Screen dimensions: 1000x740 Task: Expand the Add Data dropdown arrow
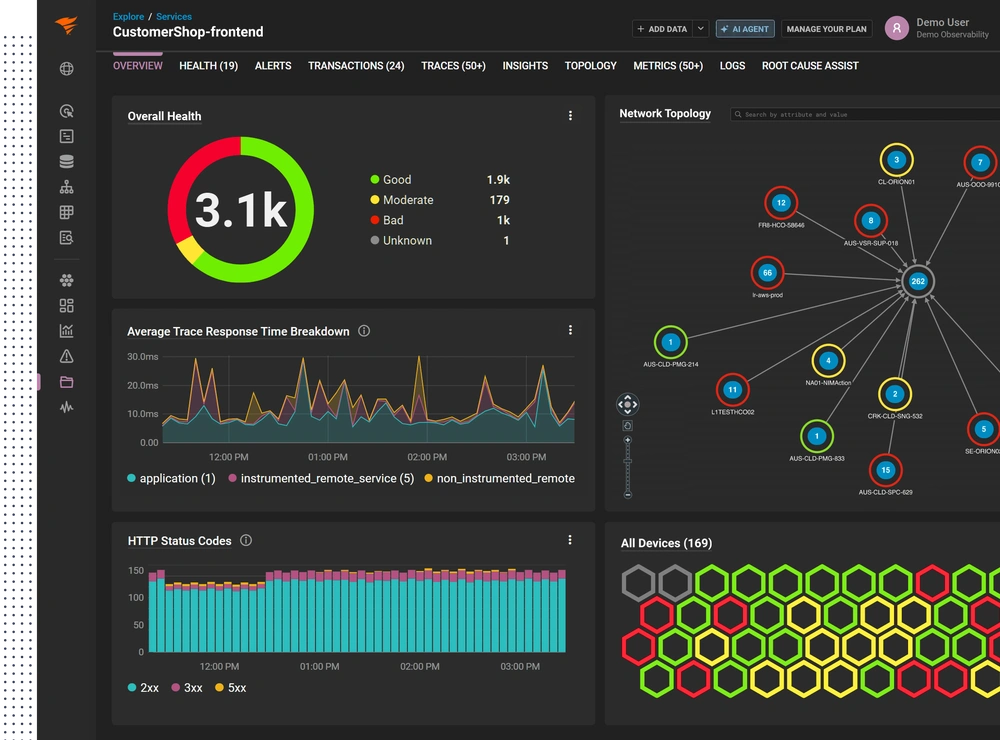click(701, 29)
